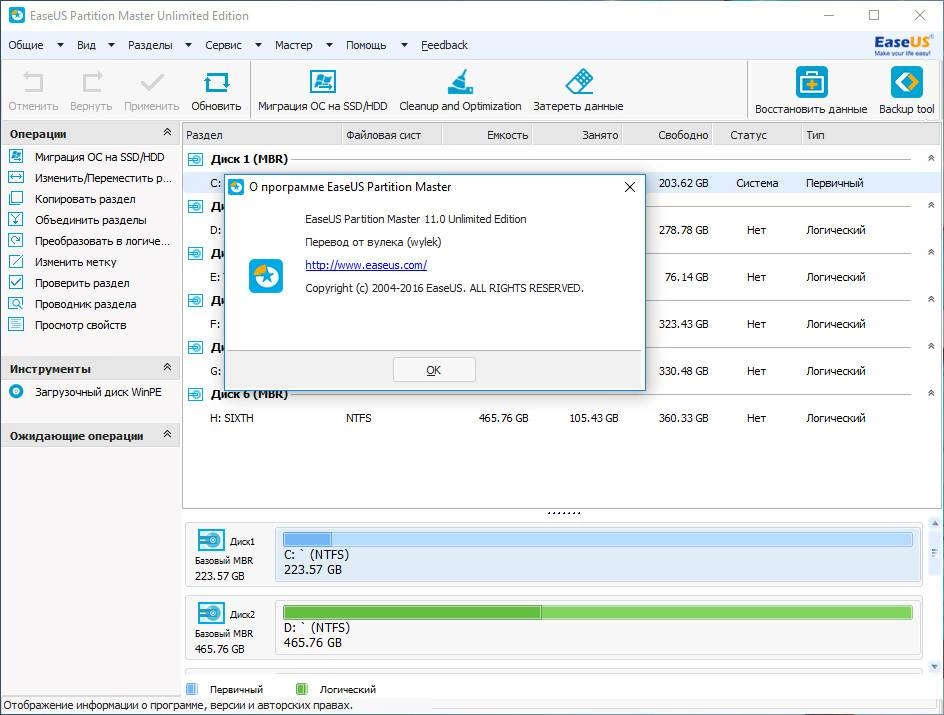This screenshot has width=944, height=715.
Task: Collapse the Диск 6 (MBR) group
Action: point(931,393)
